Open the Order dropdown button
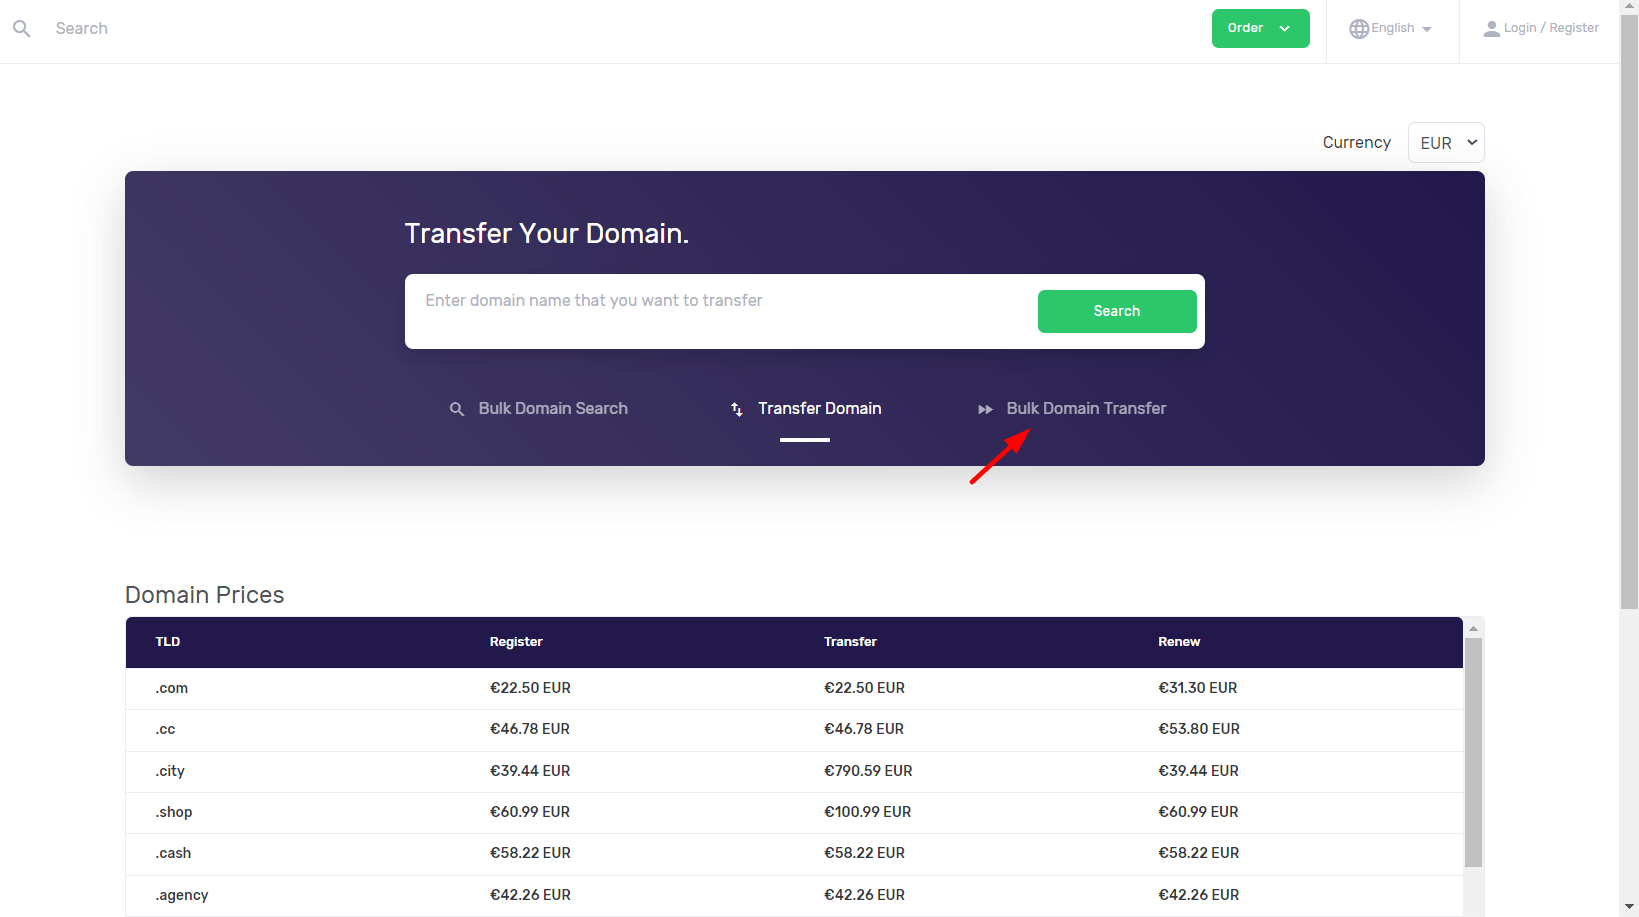The image size is (1639, 917). [1260, 28]
